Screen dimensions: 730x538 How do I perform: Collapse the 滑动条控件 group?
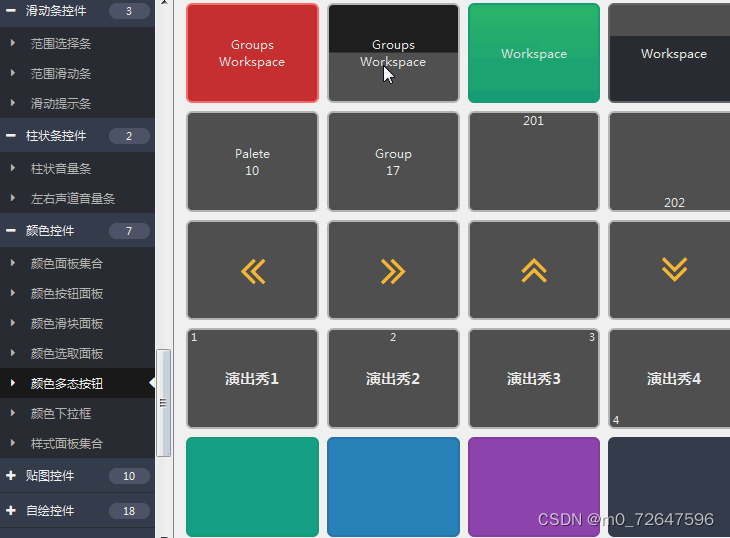point(11,11)
